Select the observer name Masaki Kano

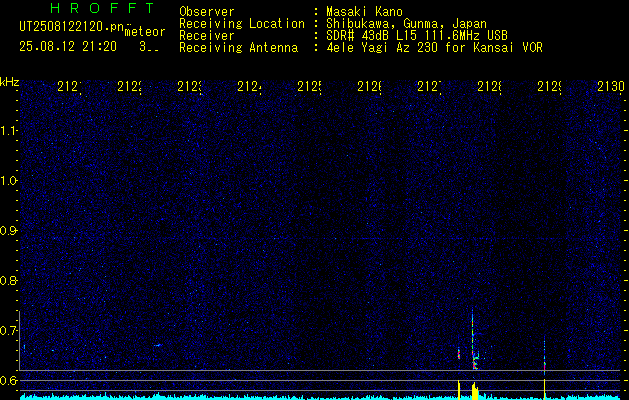(x=364, y=12)
